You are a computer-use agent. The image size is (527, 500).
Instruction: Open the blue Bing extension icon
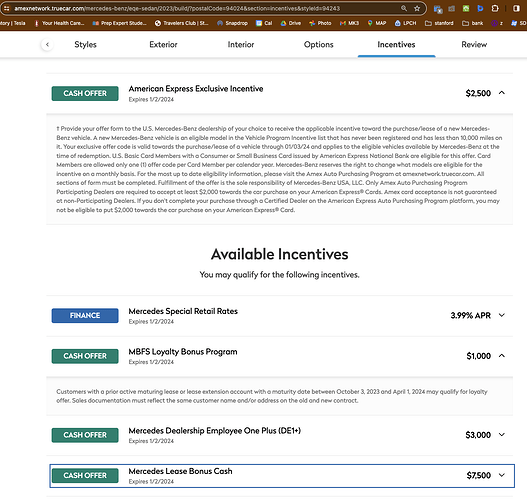tap(480, 8)
